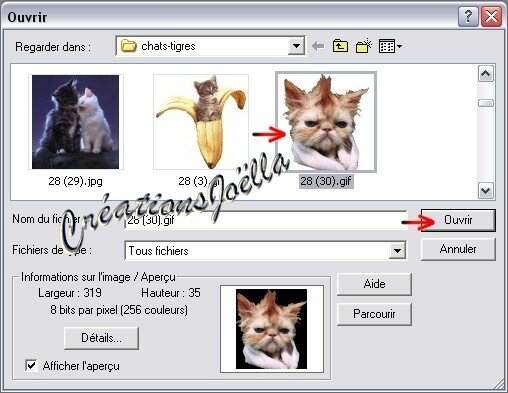Open the Tous fichiers combo box
The width and height of the screenshot is (508, 393).
pos(265,250)
